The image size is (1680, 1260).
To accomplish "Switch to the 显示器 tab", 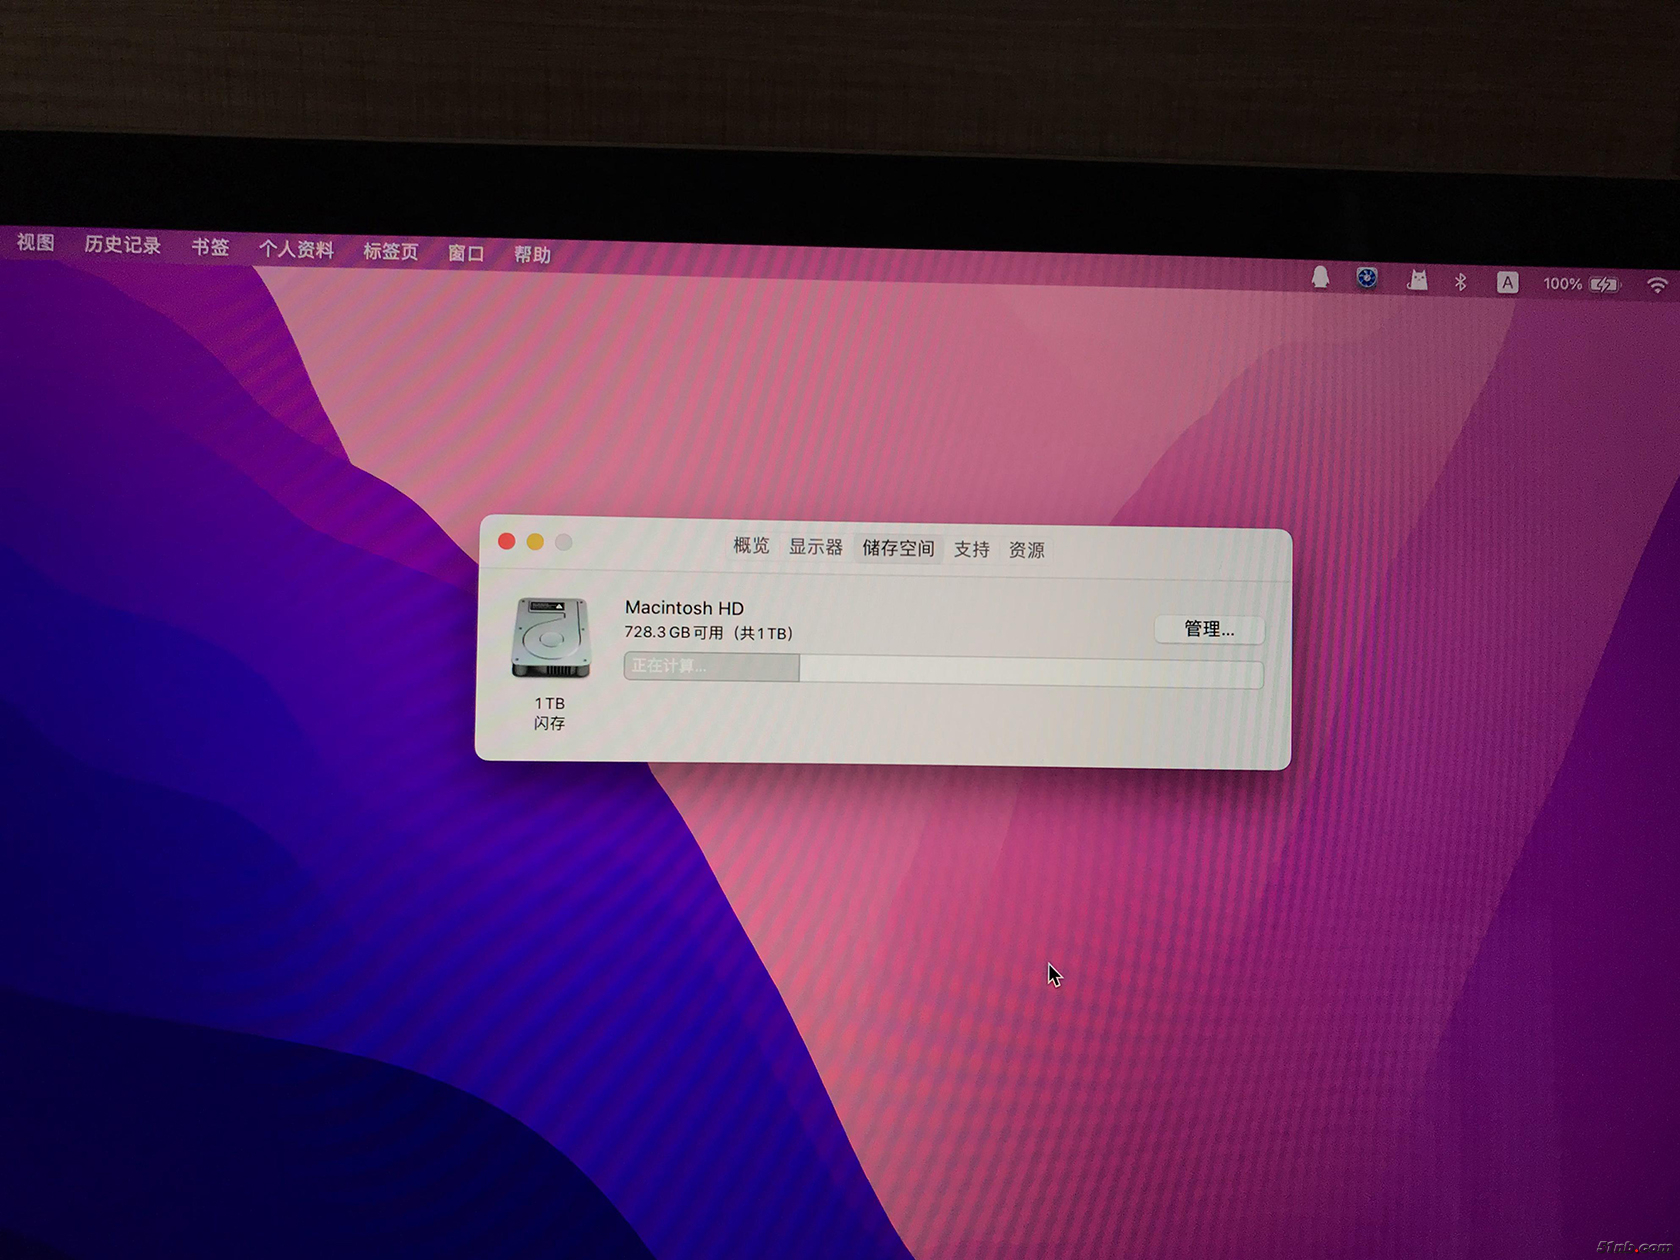I will [x=815, y=547].
